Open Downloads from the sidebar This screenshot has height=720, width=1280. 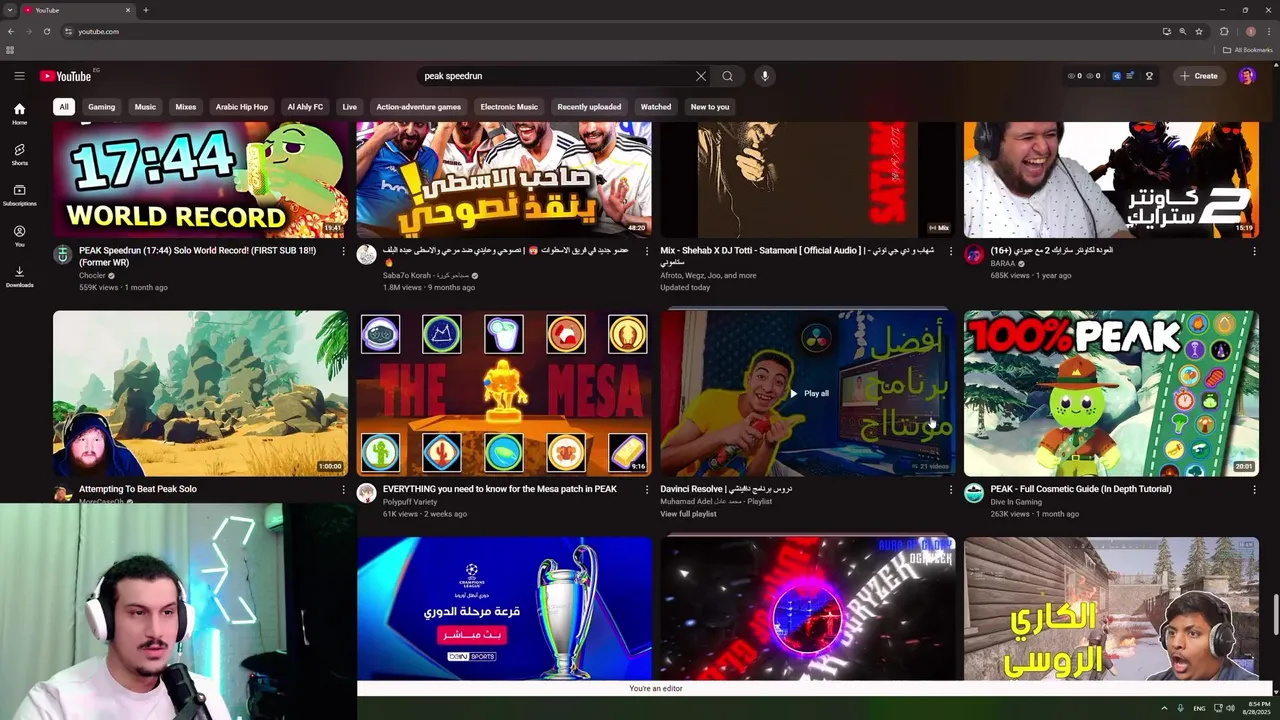tap(19, 277)
